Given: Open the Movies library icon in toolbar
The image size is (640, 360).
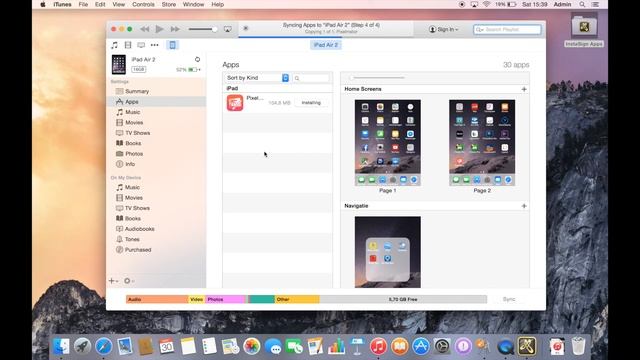Looking at the screenshot, I should [128, 45].
